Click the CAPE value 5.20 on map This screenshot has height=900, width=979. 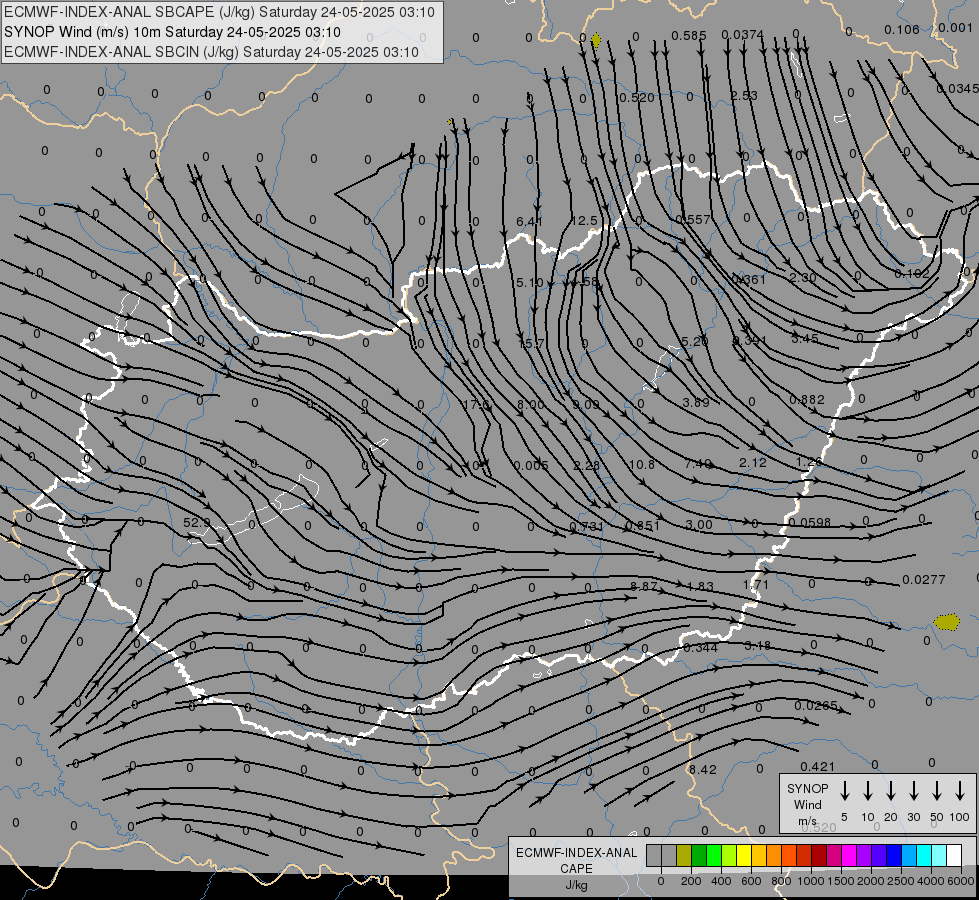[x=694, y=341]
